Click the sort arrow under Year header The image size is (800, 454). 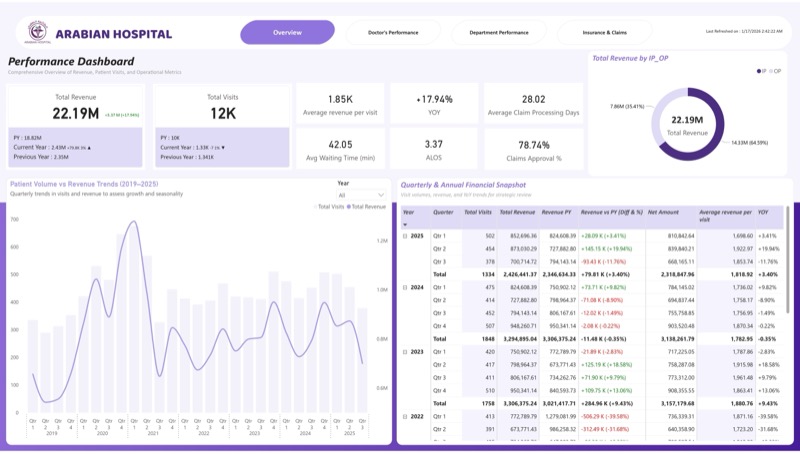click(406, 224)
